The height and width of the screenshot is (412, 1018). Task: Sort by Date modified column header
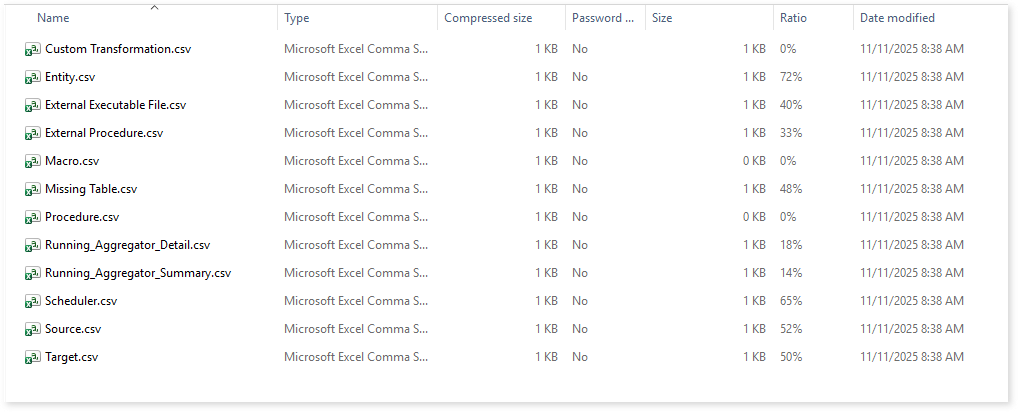(897, 18)
